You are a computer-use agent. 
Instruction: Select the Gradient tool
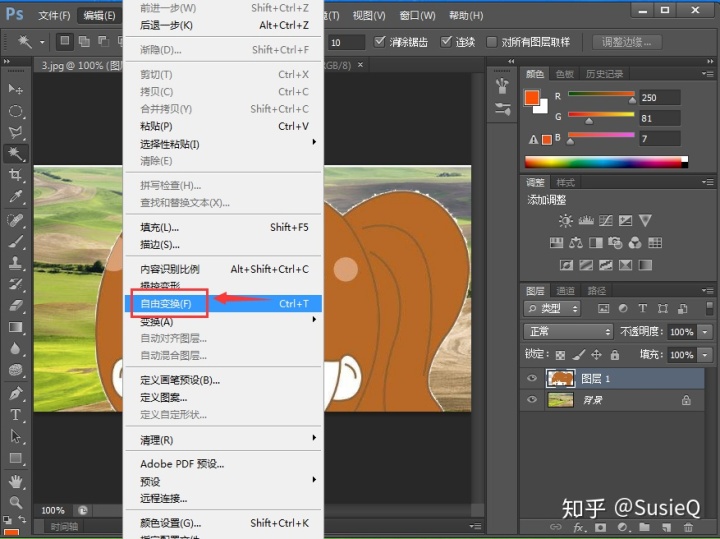tap(15, 327)
